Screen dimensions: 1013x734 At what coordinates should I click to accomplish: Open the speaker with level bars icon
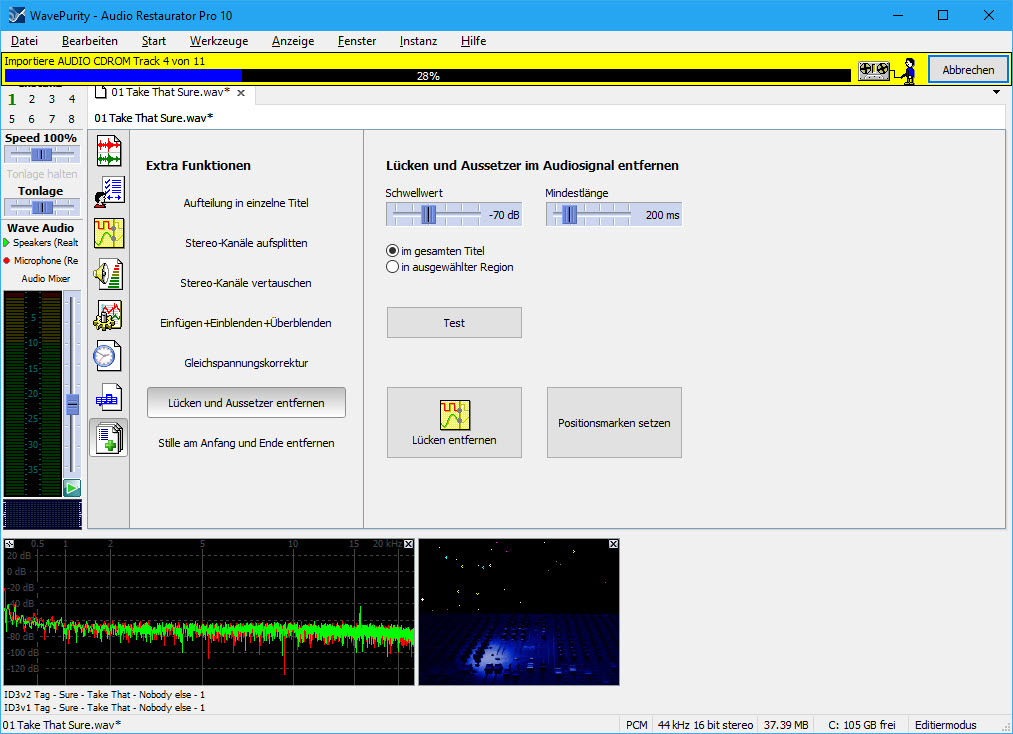109,275
